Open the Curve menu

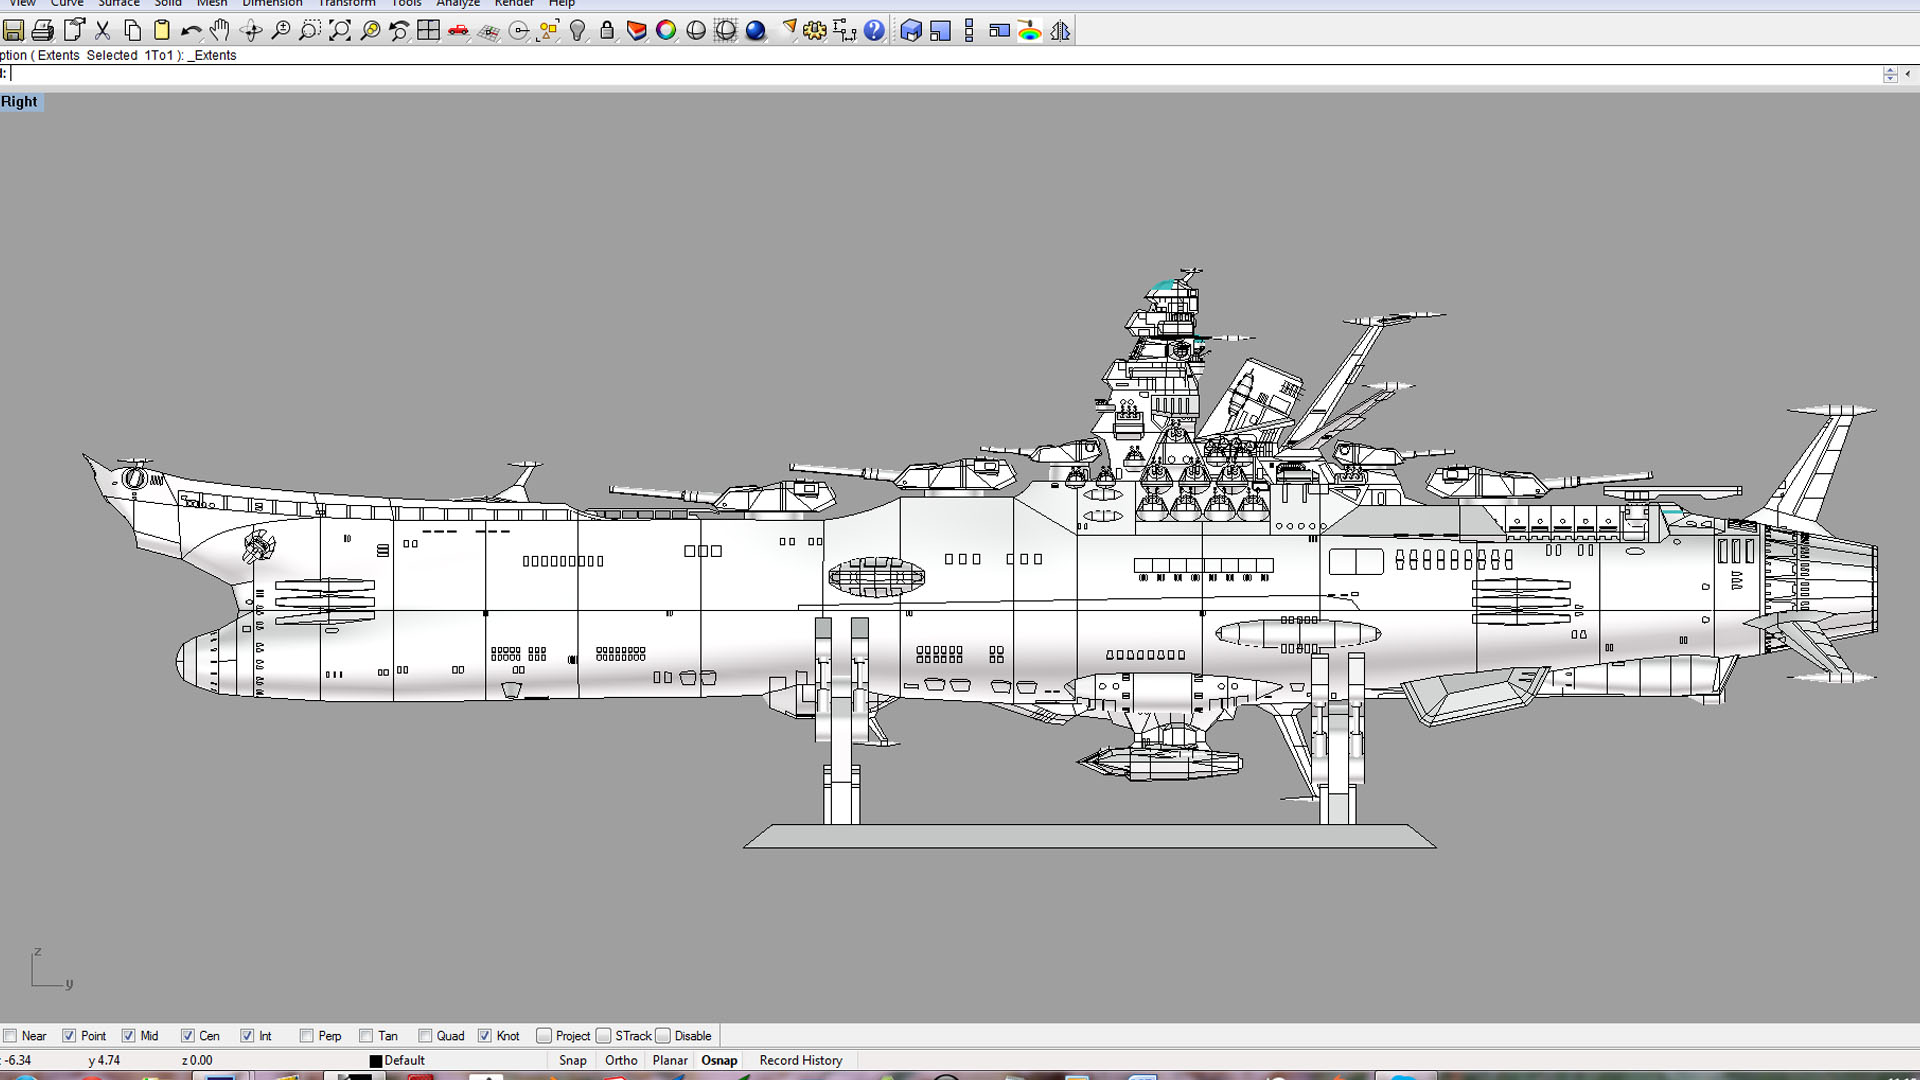point(67,4)
